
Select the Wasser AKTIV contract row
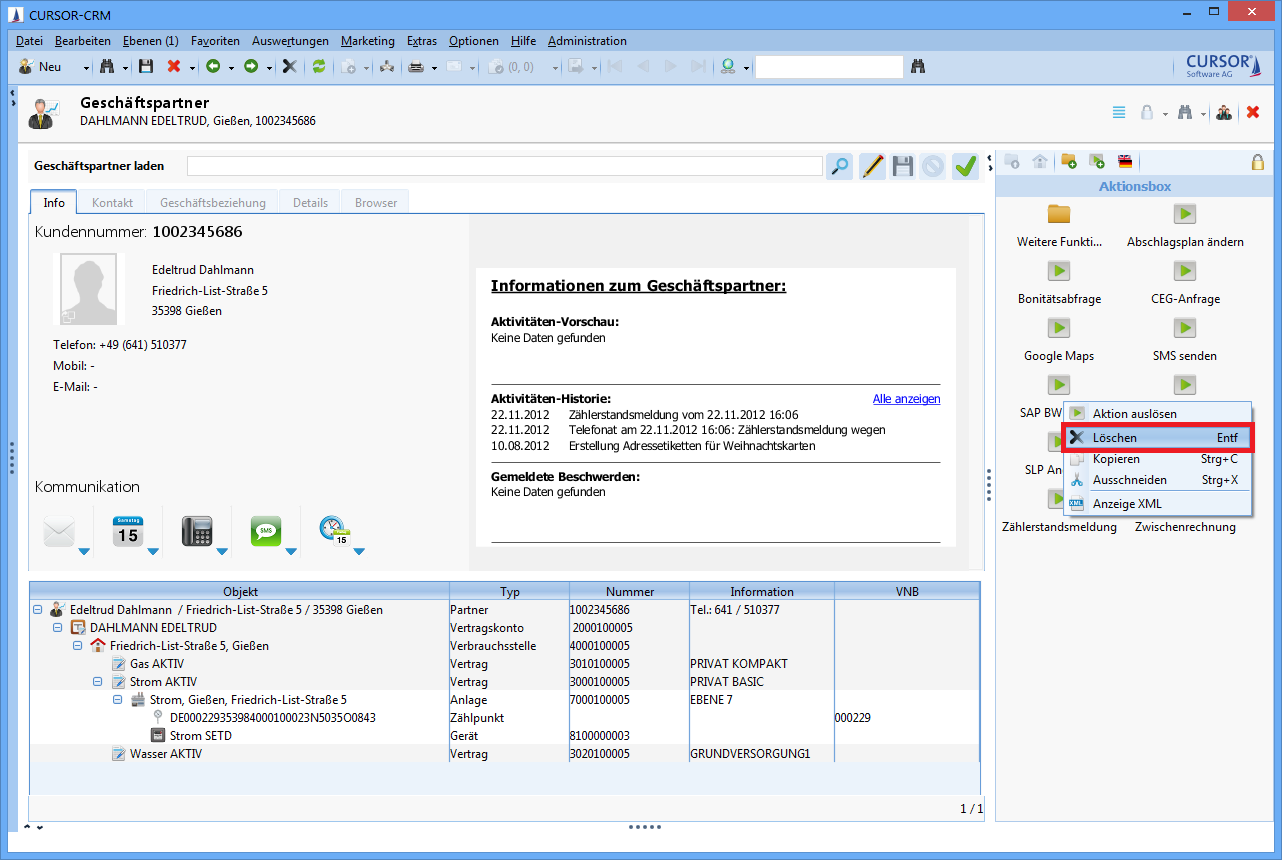point(165,754)
